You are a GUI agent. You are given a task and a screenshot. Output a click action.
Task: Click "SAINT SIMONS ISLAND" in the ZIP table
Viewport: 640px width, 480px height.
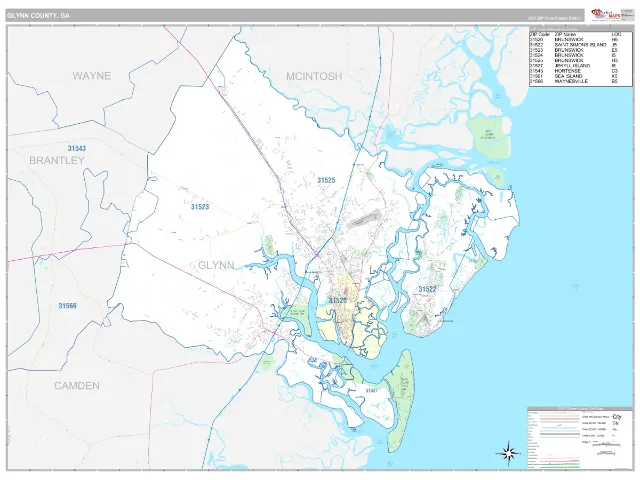[x=580, y=45]
